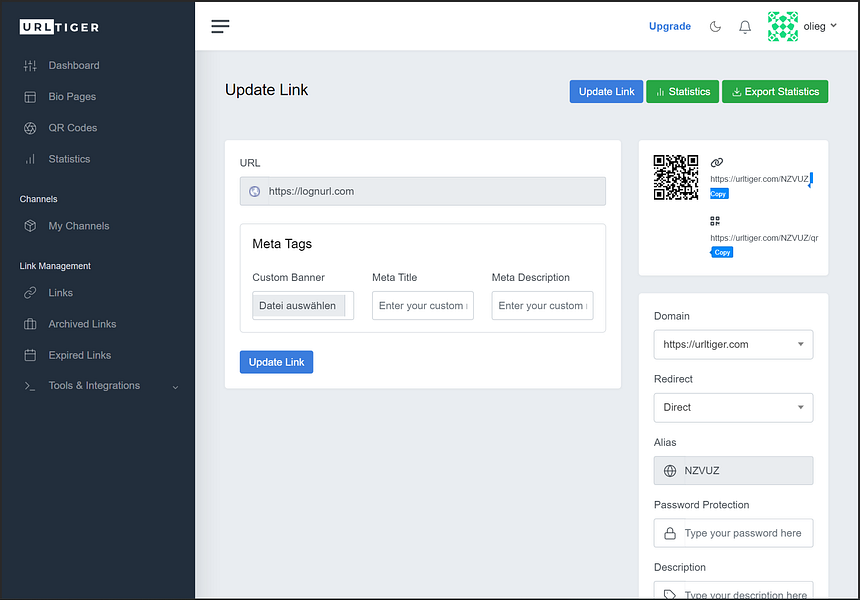Image resolution: width=860 pixels, height=600 pixels.
Task: Expand Tools & Integrations menu
Action: point(99,386)
